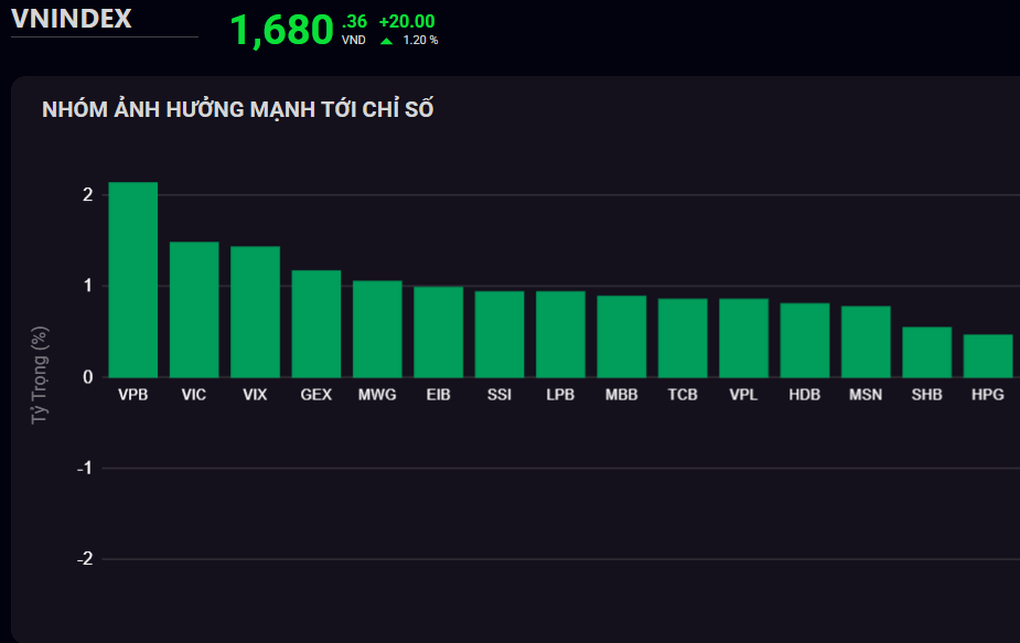
Task: Click the SSI ticker label
Action: click(x=499, y=395)
